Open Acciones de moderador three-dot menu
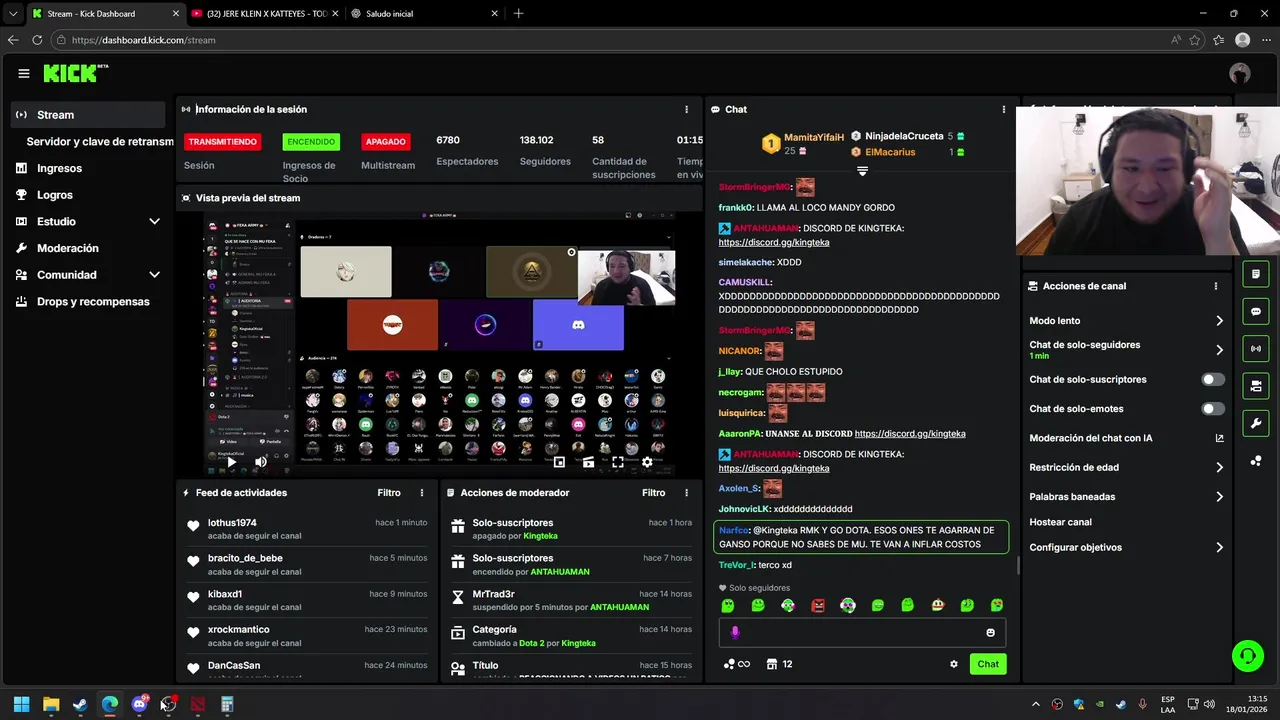The width and height of the screenshot is (1280, 720). [686, 493]
